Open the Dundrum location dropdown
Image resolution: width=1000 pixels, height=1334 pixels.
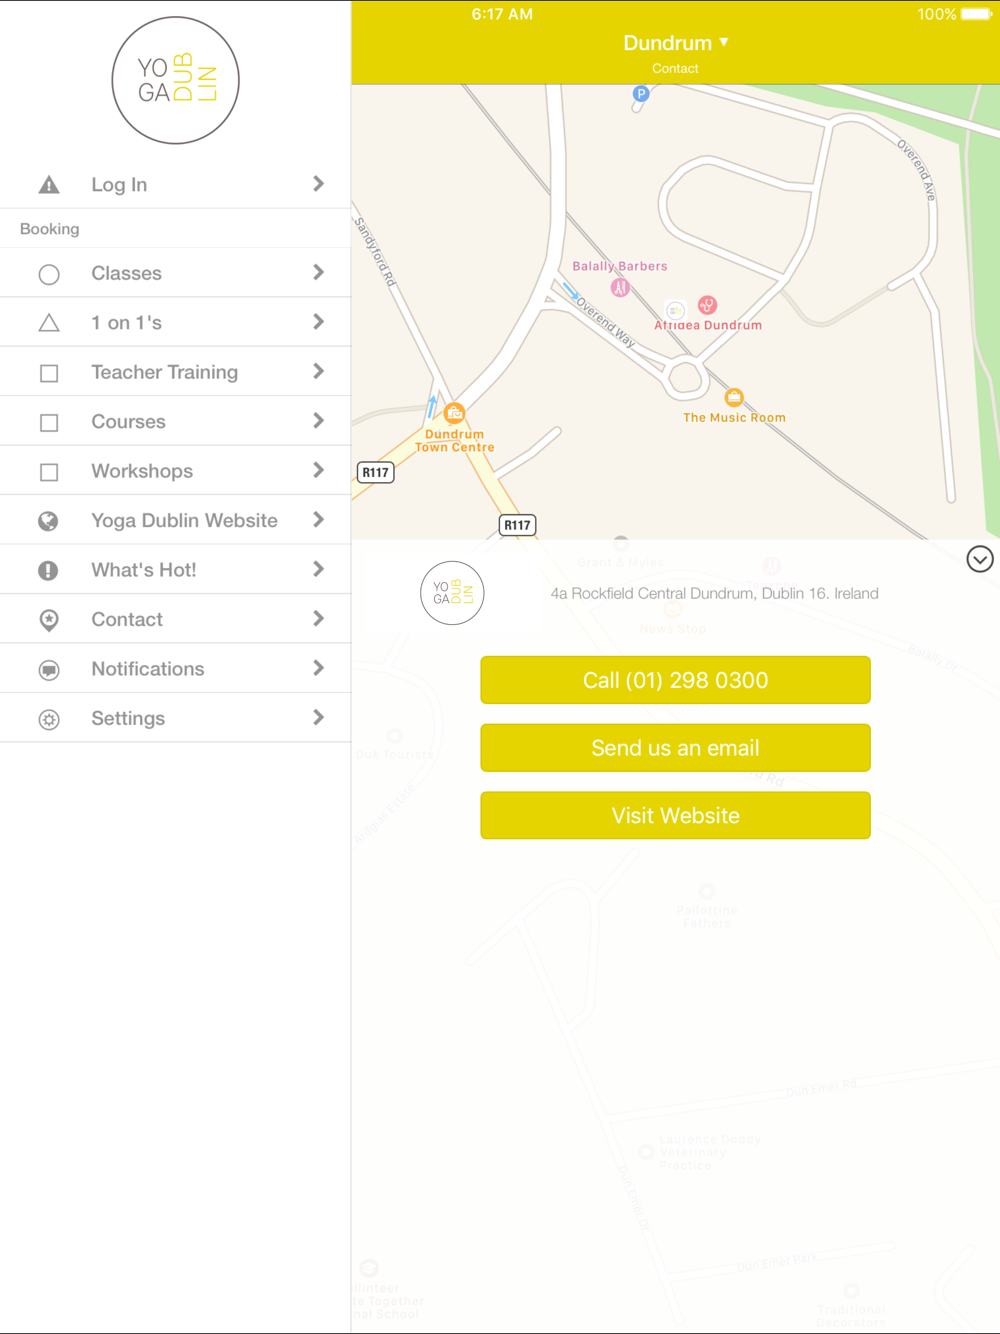click(x=675, y=43)
